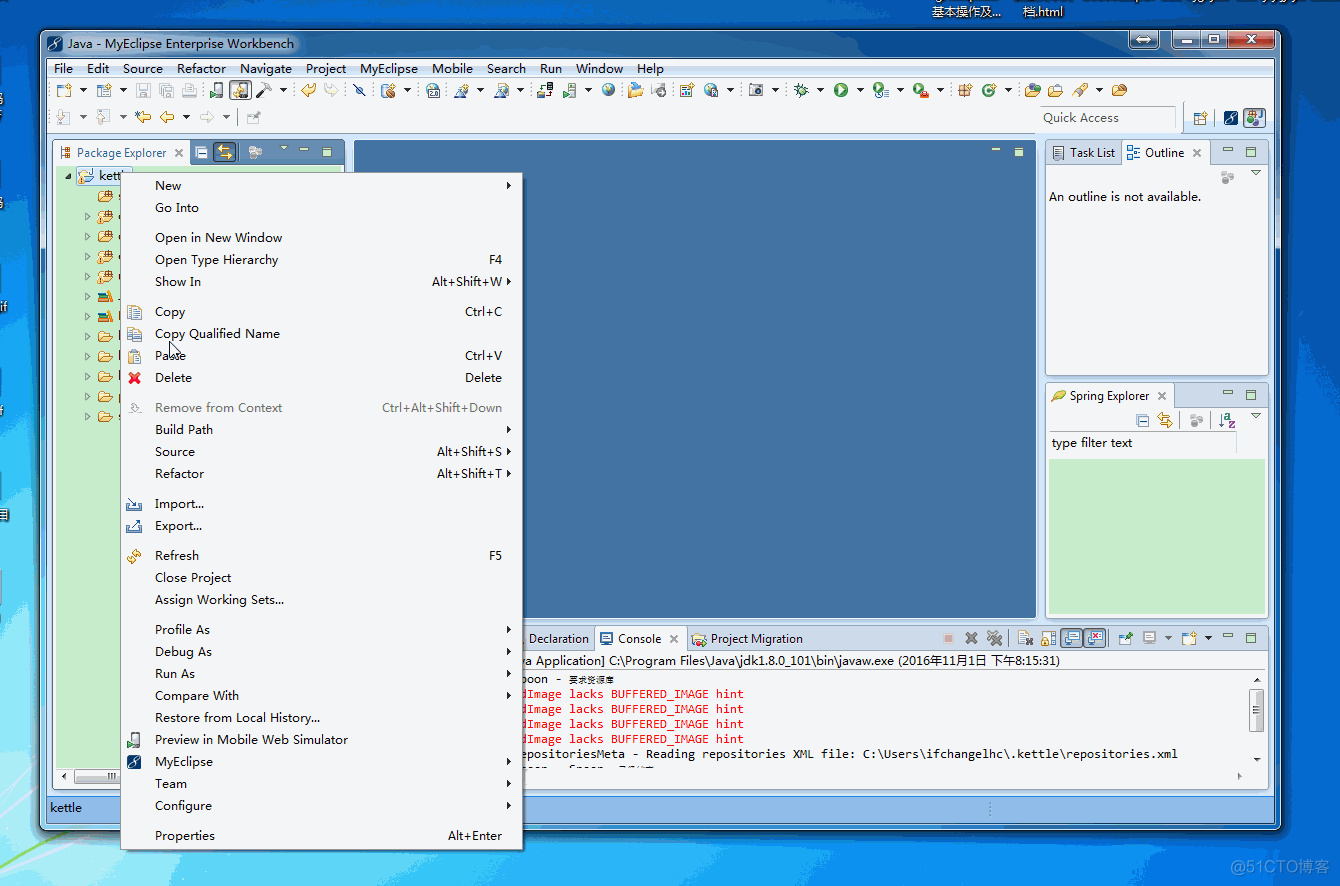Viewport: 1340px width, 886px height.
Task: Click the red Delete X icon in context menu
Action: pyautogui.click(x=135, y=378)
